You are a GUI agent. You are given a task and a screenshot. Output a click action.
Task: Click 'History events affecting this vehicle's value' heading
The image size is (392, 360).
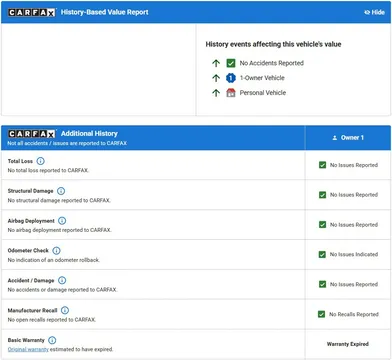click(273, 44)
